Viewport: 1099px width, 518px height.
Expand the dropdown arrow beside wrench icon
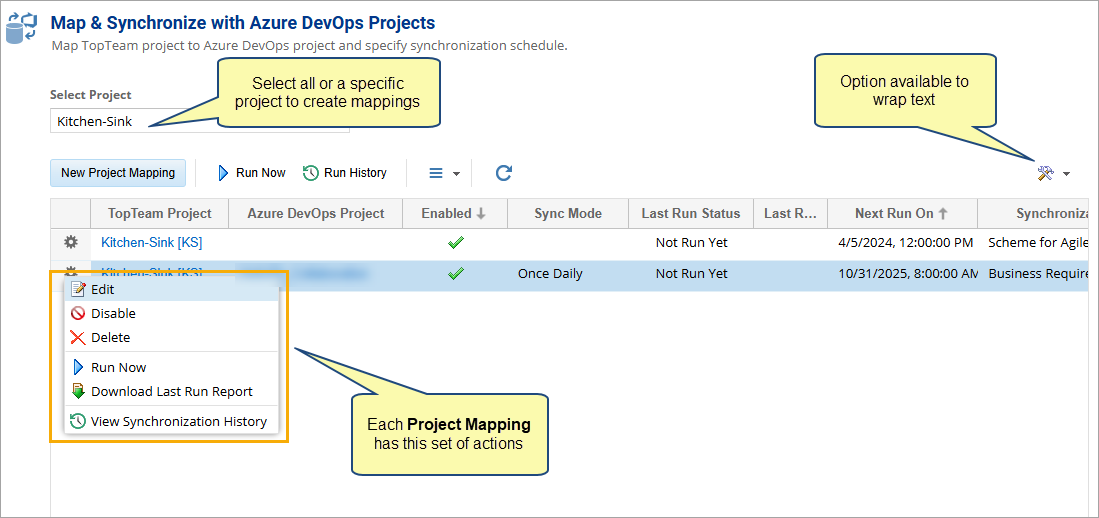(1066, 174)
